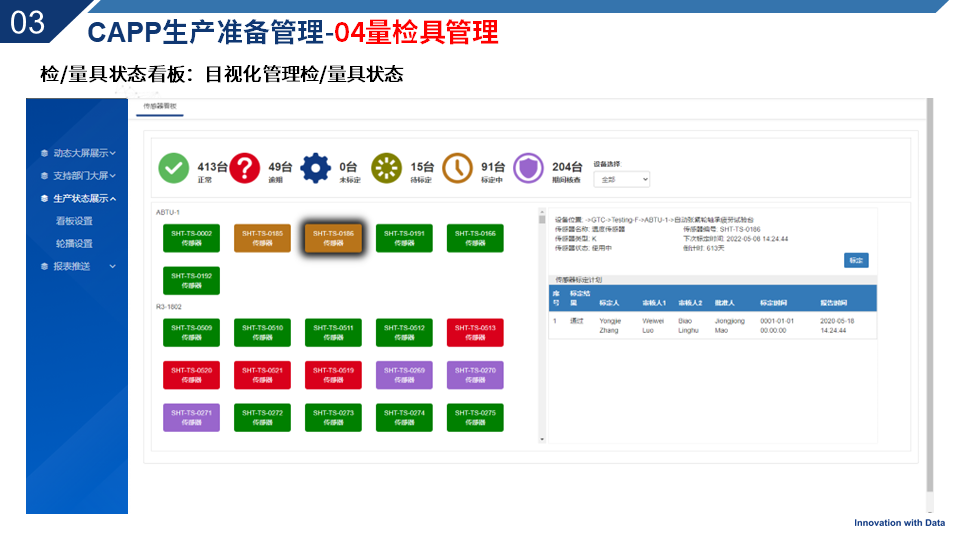960x540 pixels.
Task: Collapse the 生产状态展示 sidebar menu
Action: click(84, 199)
